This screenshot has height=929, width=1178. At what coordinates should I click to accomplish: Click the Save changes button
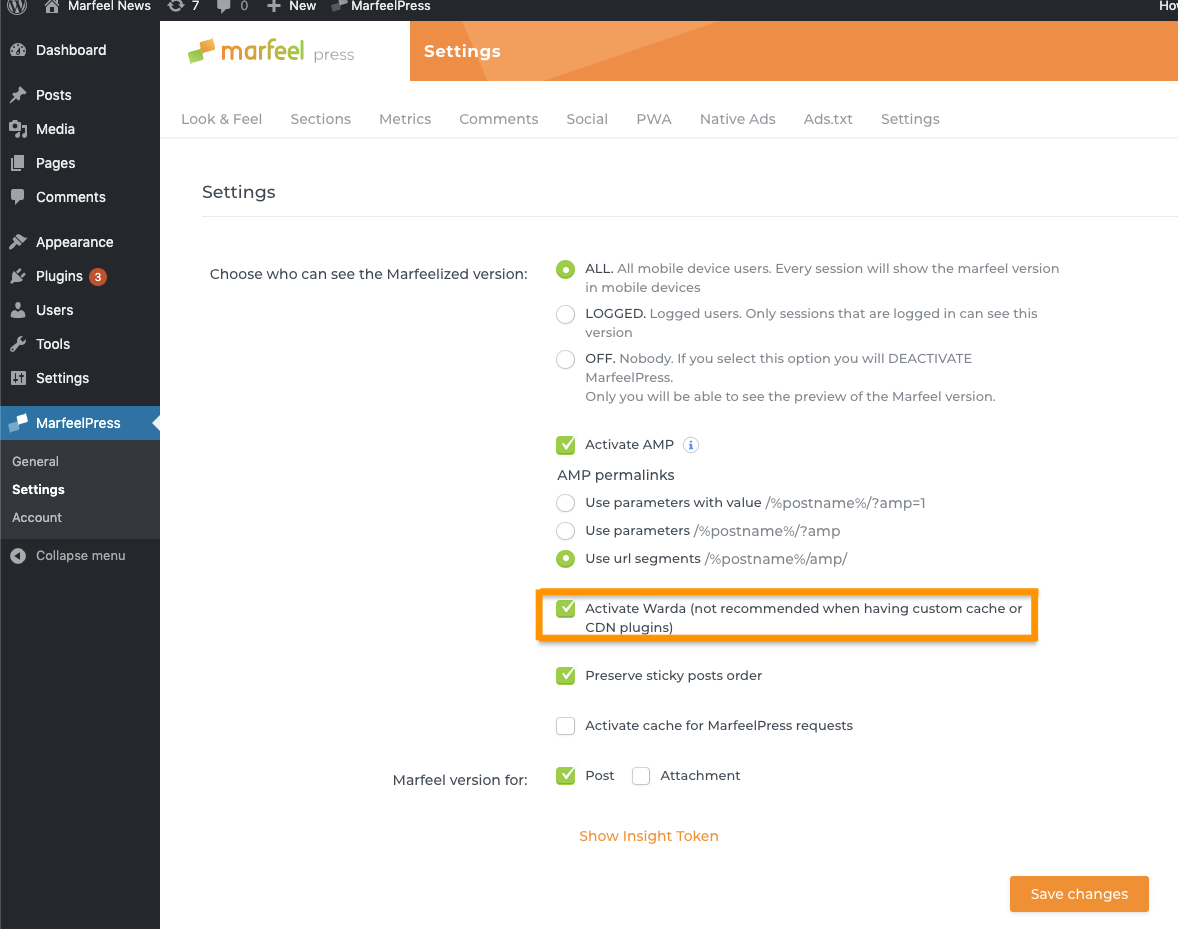pos(1079,894)
